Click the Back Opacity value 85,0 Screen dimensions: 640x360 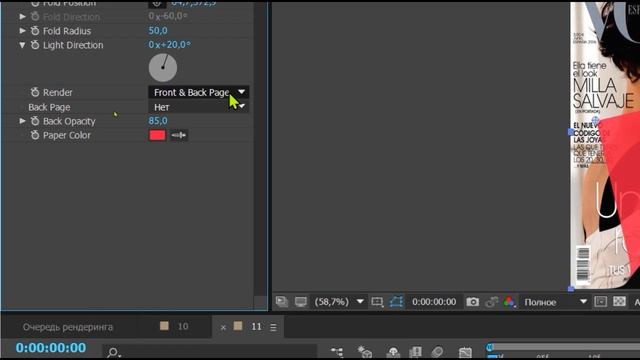point(158,121)
